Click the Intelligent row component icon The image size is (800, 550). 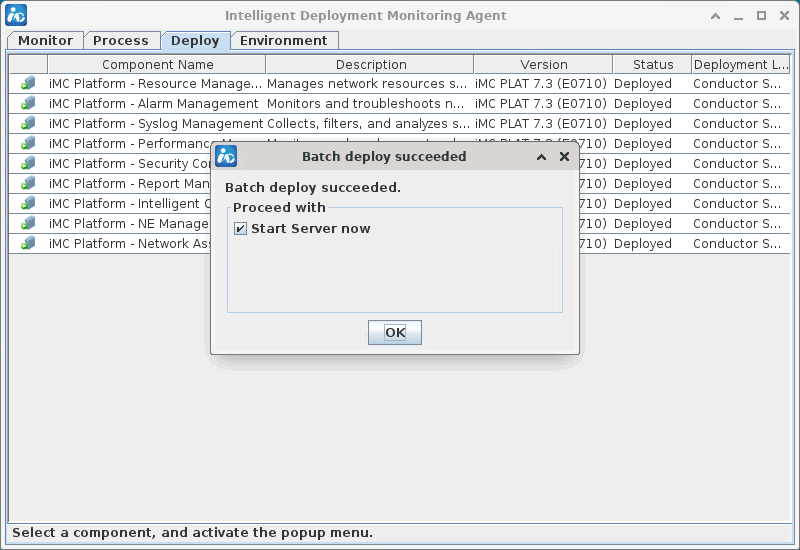coord(28,204)
